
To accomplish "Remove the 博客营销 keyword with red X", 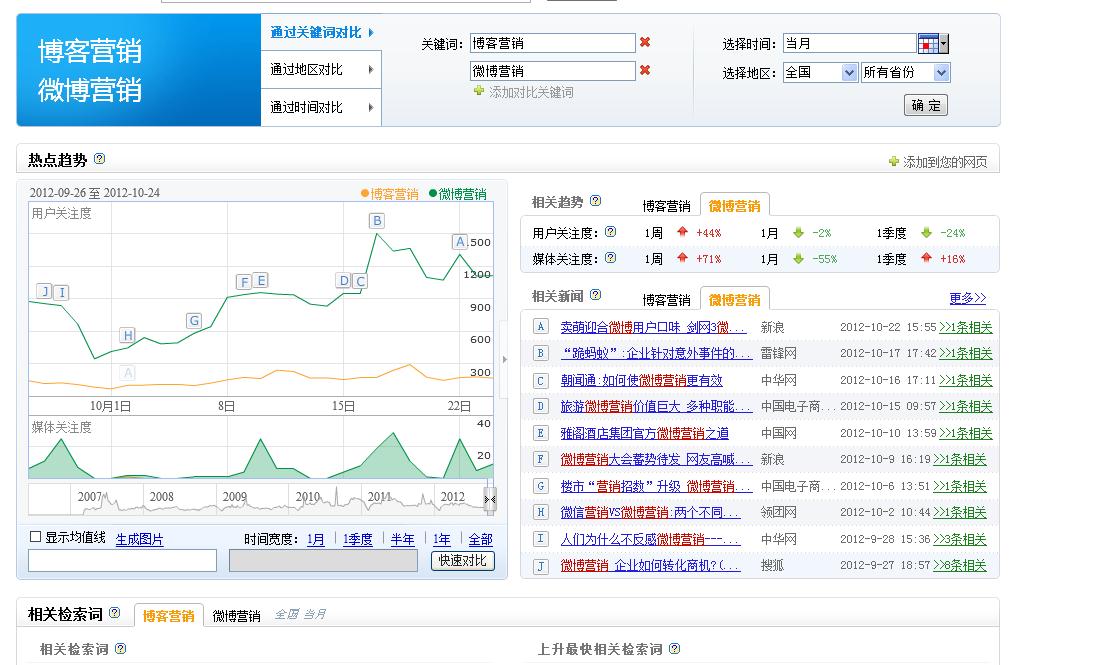I will [x=645, y=42].
